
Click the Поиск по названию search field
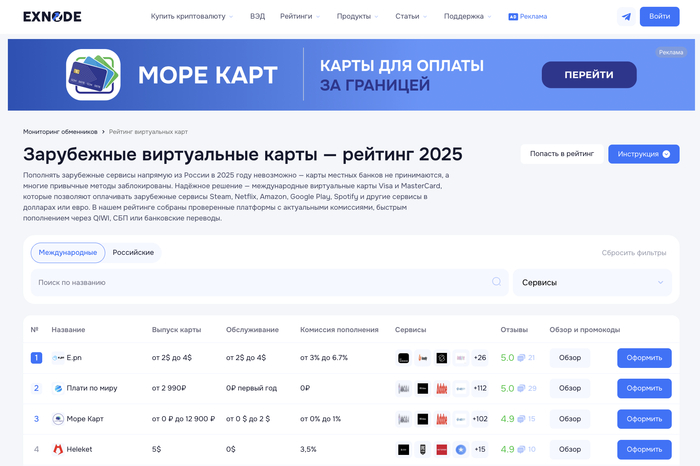(x=260, y=282)
